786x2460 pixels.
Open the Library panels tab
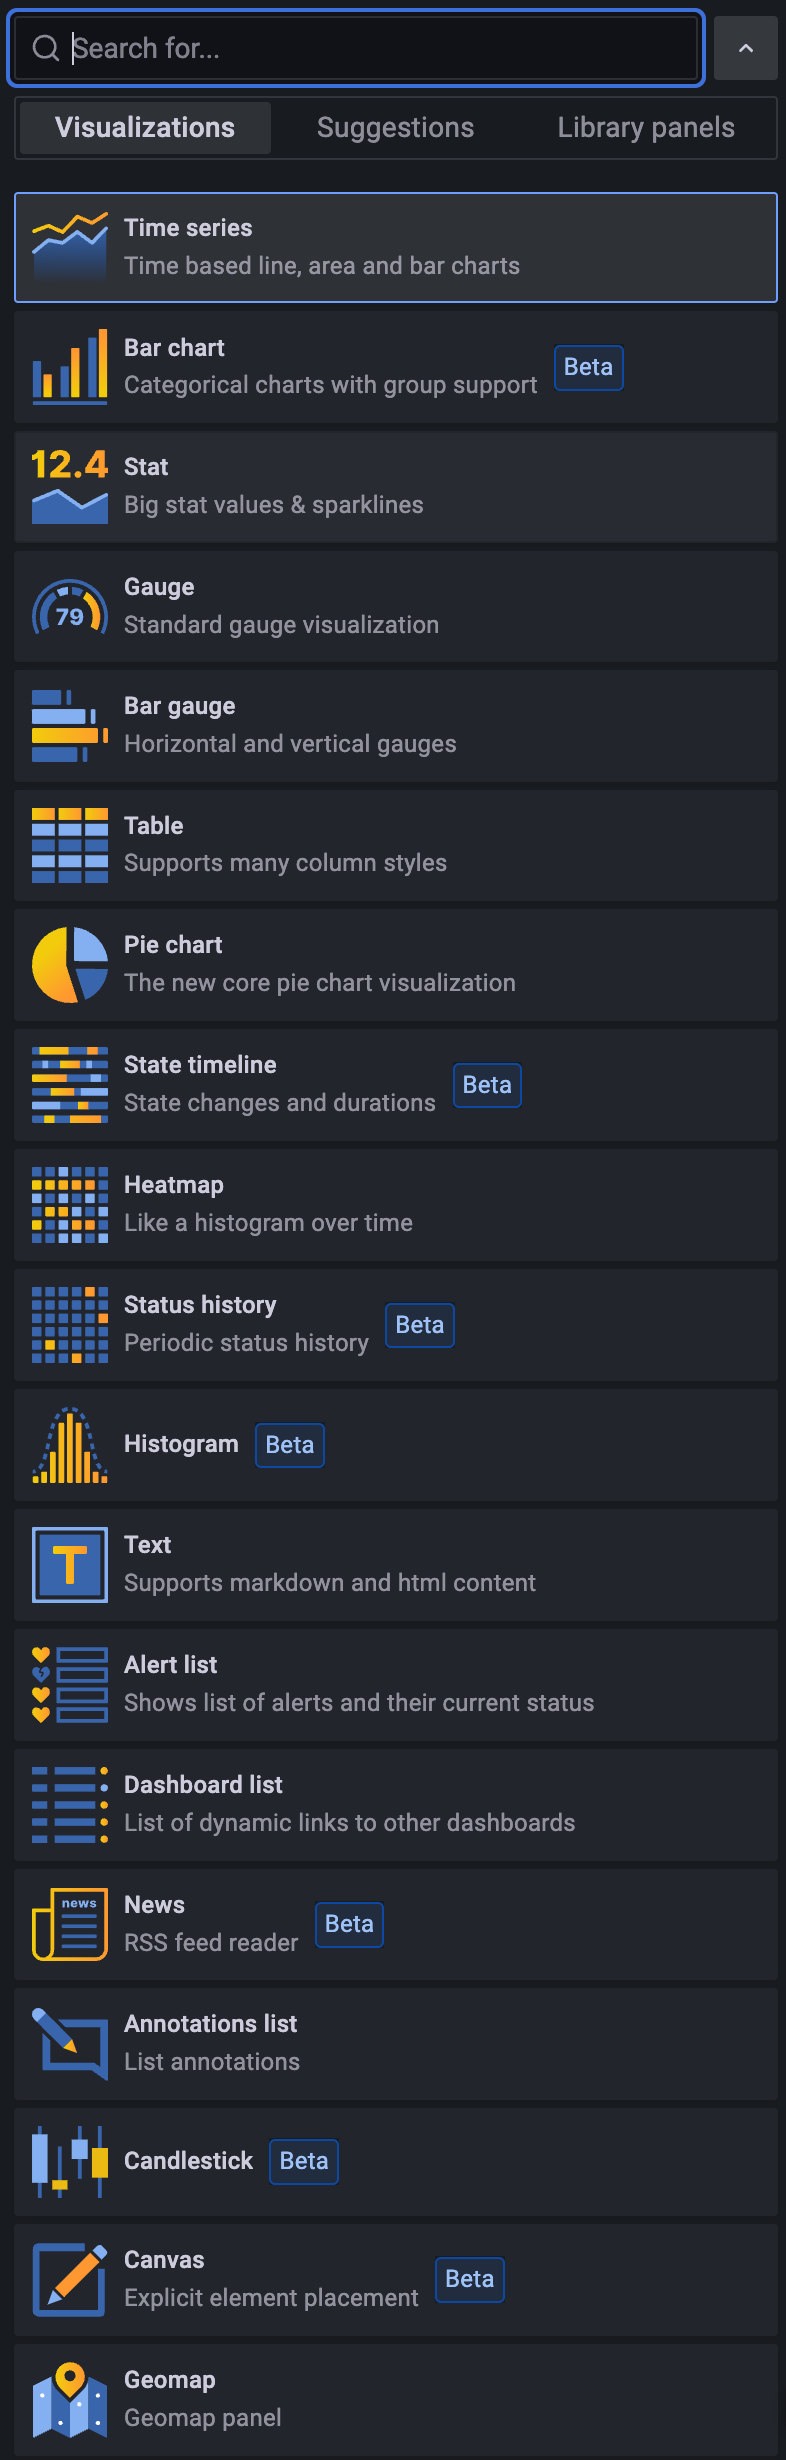pyautogui.click(x=646, y=128)
